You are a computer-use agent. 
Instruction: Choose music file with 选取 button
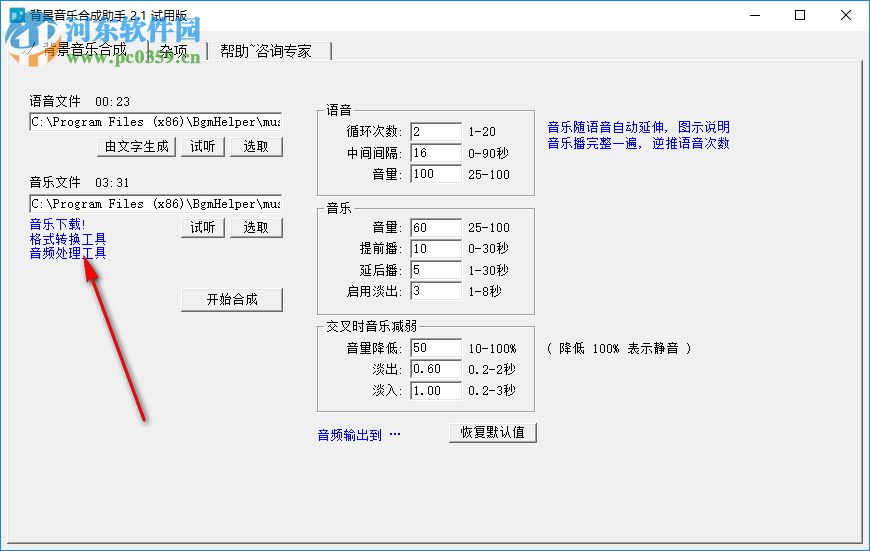[x=256, y=228]
